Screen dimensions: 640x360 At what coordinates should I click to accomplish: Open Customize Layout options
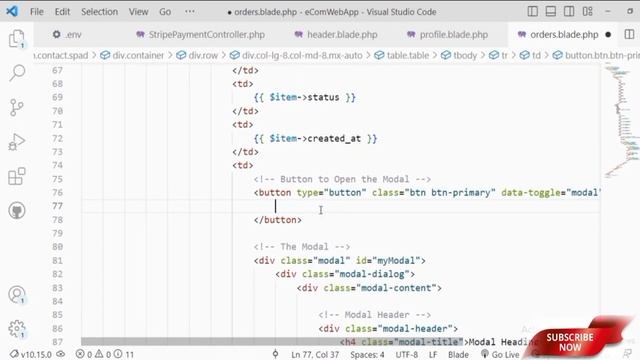[x=587, y=11]
